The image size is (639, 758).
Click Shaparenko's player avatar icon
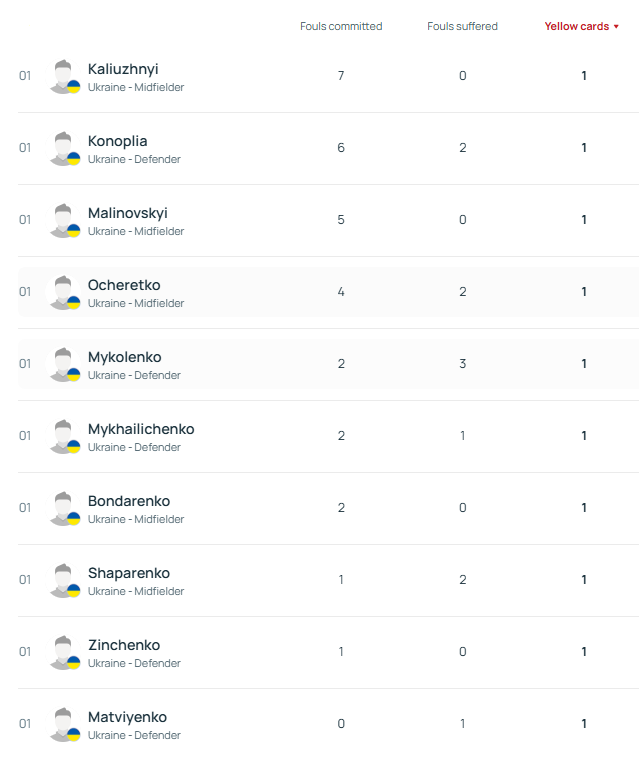point(64,580)
